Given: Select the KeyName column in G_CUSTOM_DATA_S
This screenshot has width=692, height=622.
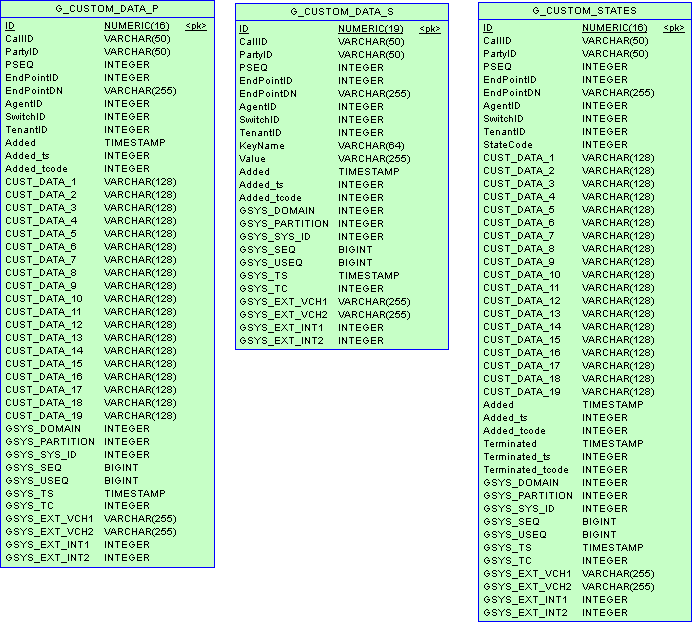Looking at the screenshot, I should (262, 146).
